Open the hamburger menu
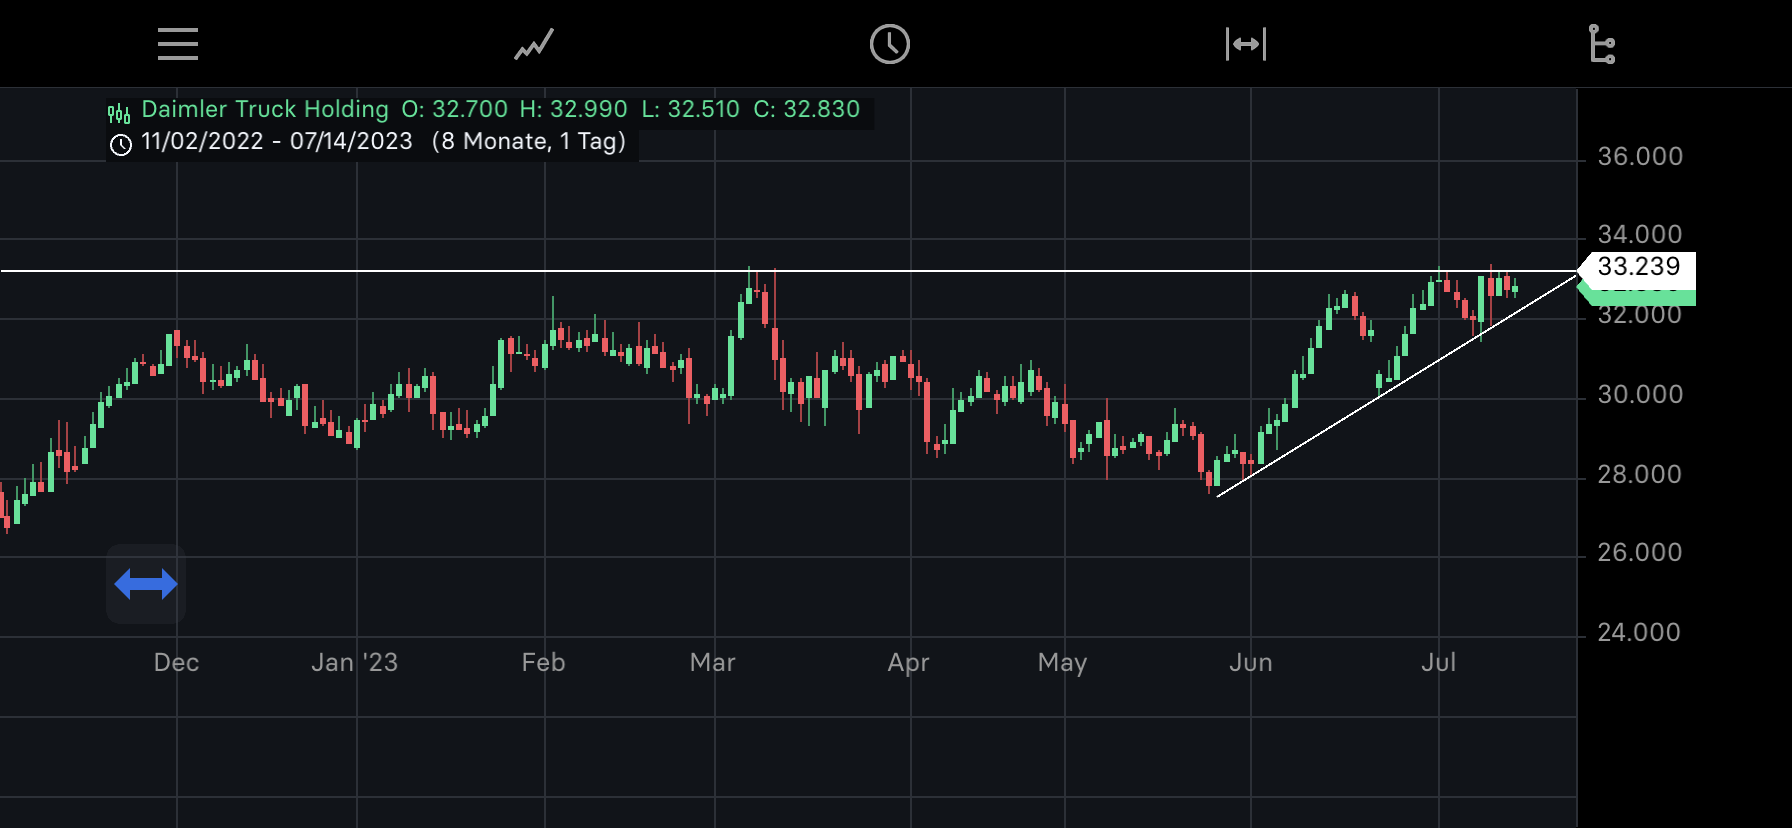Screen dimensions: 1792x828 [x=178, y=44]
